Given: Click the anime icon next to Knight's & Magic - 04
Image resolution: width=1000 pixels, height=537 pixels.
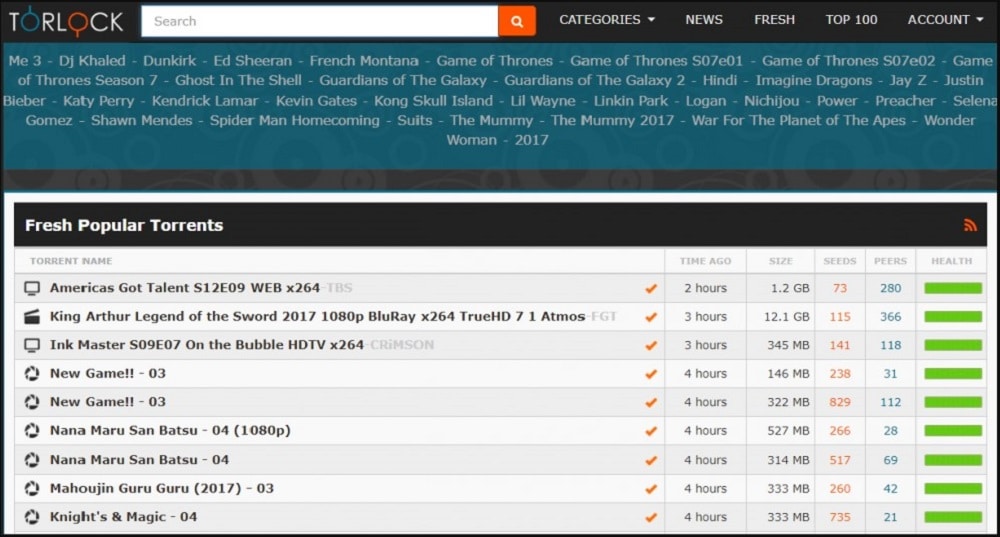Looking at the screenshot, I should tap(32, 517).
